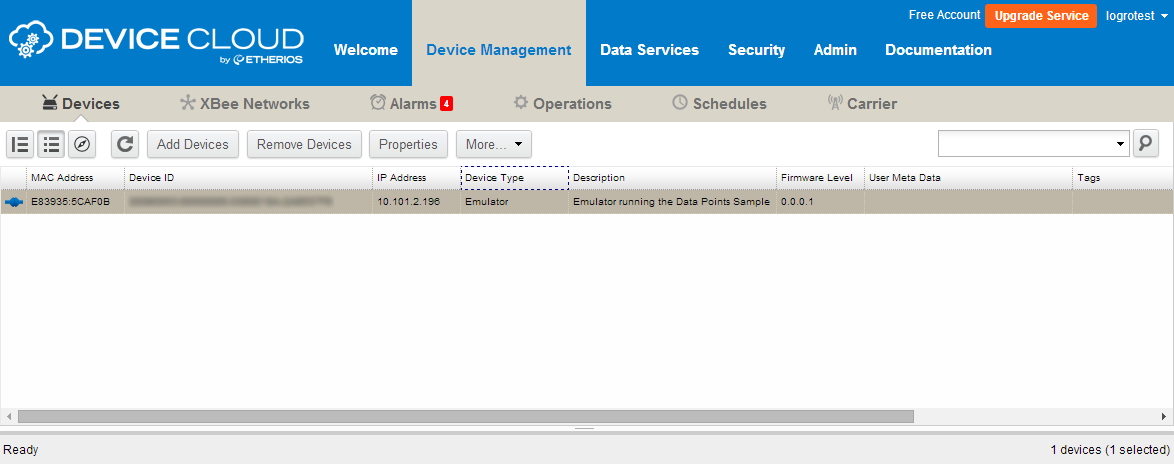Switch to XBee Networks sub-tab
1174x464 pixels.
tap(245, 104)
